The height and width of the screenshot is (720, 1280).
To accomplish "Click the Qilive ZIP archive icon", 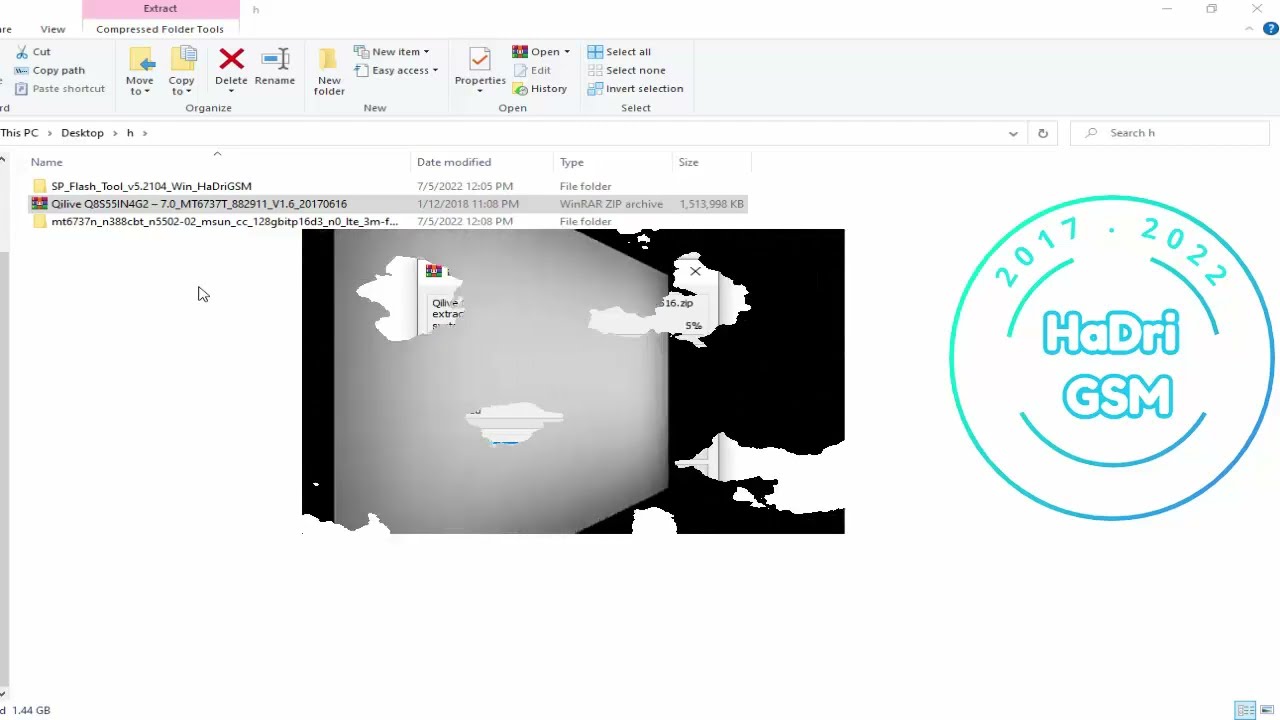I will pyautogui.click(x=40, y=204).
